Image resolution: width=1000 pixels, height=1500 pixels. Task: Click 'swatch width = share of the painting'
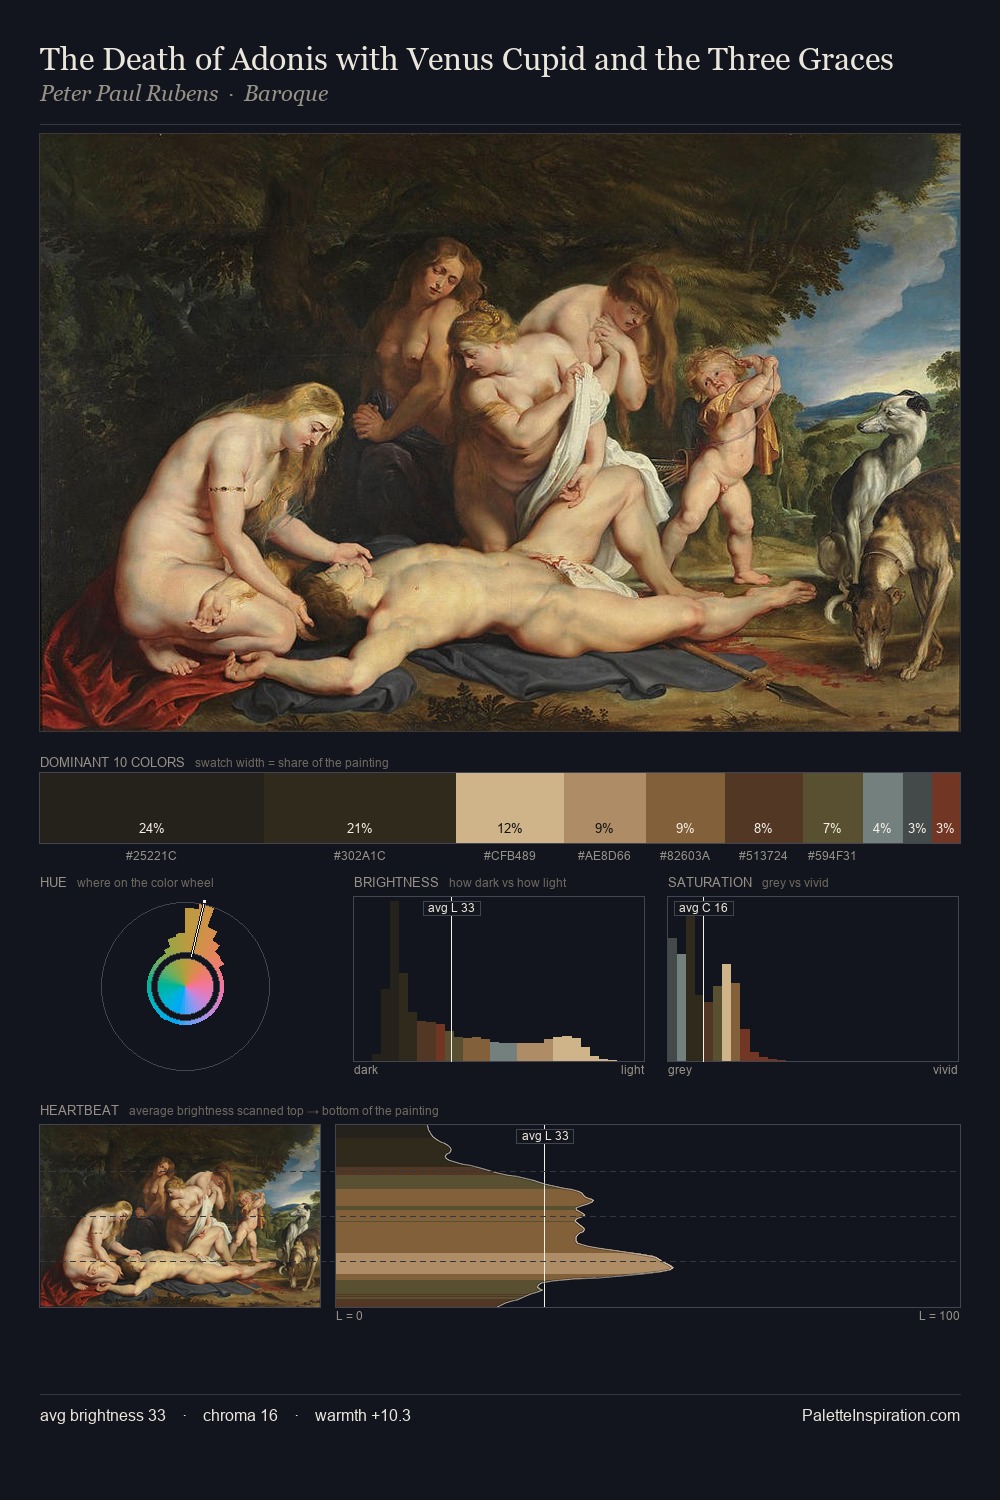coord(292,763)
